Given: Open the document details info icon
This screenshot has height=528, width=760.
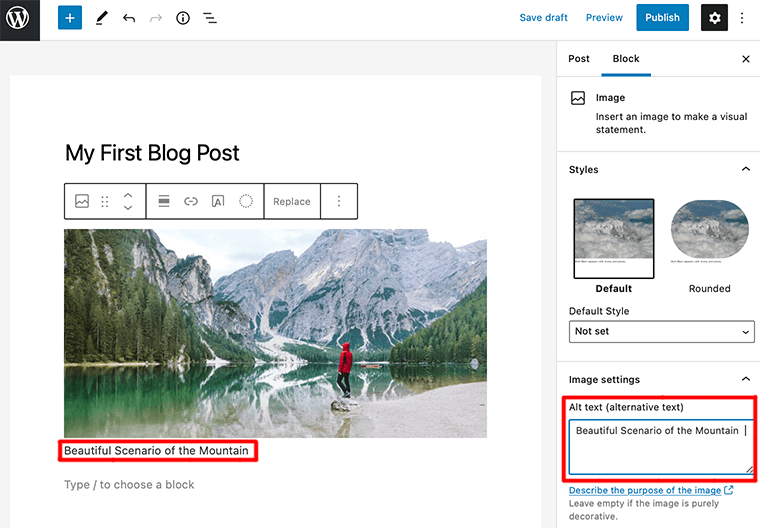Looking at the screenshot, I should 183,18.
